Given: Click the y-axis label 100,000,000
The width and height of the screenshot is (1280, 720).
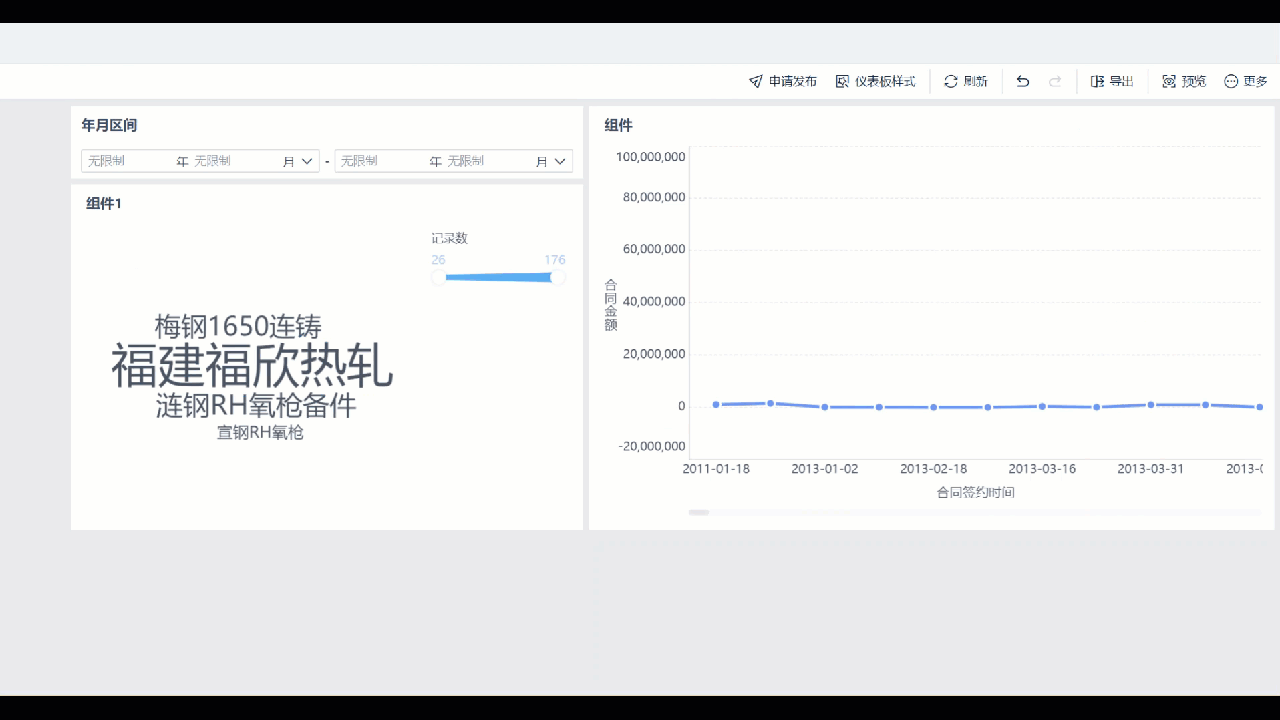Looking at the screenshot, I should [651, 157].
